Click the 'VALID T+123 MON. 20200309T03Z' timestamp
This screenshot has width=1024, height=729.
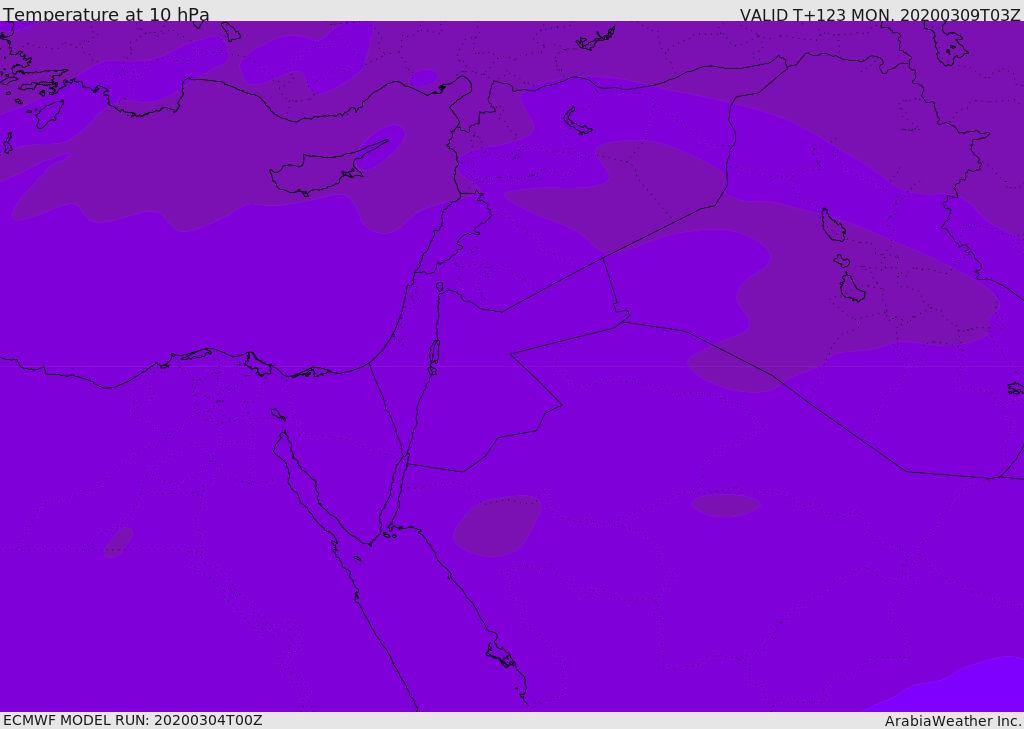tap(880, 14)
